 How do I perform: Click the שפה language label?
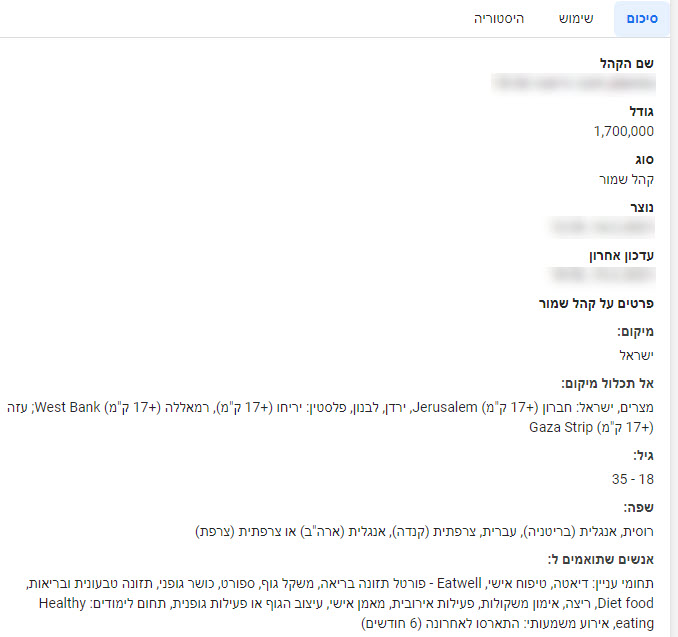(x=639, y=507)
